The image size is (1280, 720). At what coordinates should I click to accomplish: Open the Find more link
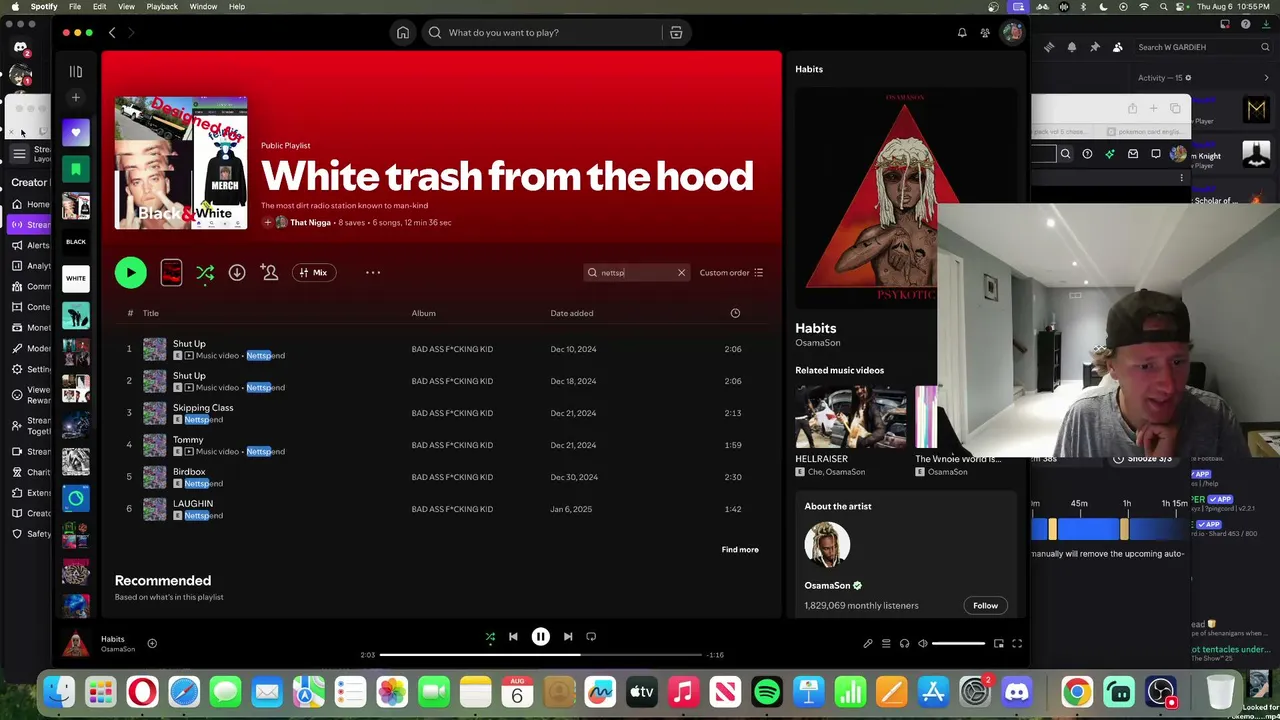(740, 549)
